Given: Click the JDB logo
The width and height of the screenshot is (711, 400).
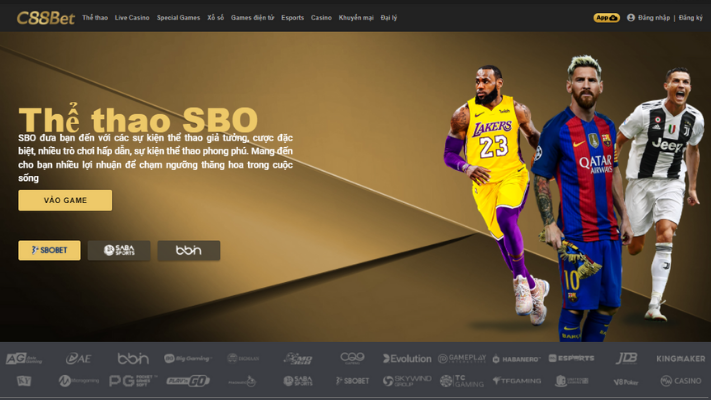Looking at the screenshot, I should click(x=626, y=358).
